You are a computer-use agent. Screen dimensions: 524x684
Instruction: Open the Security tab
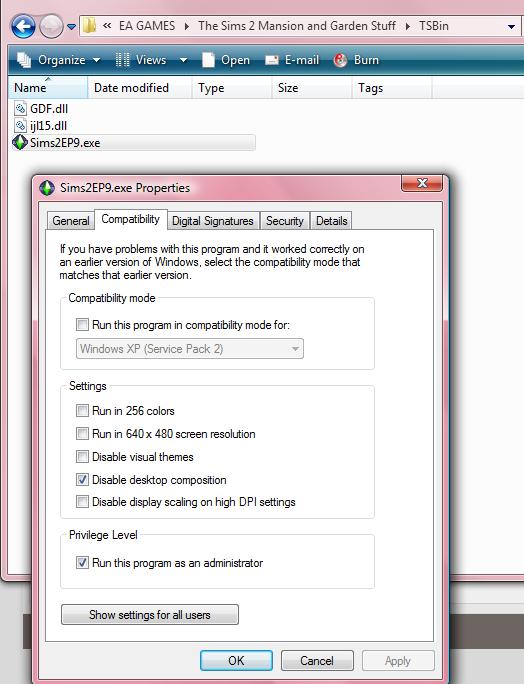tap(284, 221)
